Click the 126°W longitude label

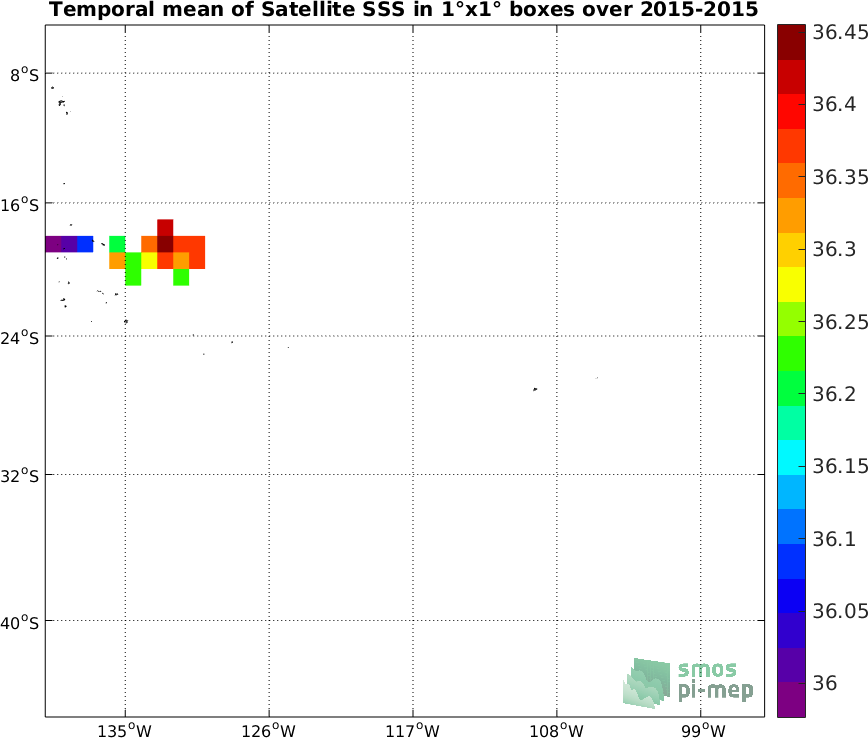(268, 730)
